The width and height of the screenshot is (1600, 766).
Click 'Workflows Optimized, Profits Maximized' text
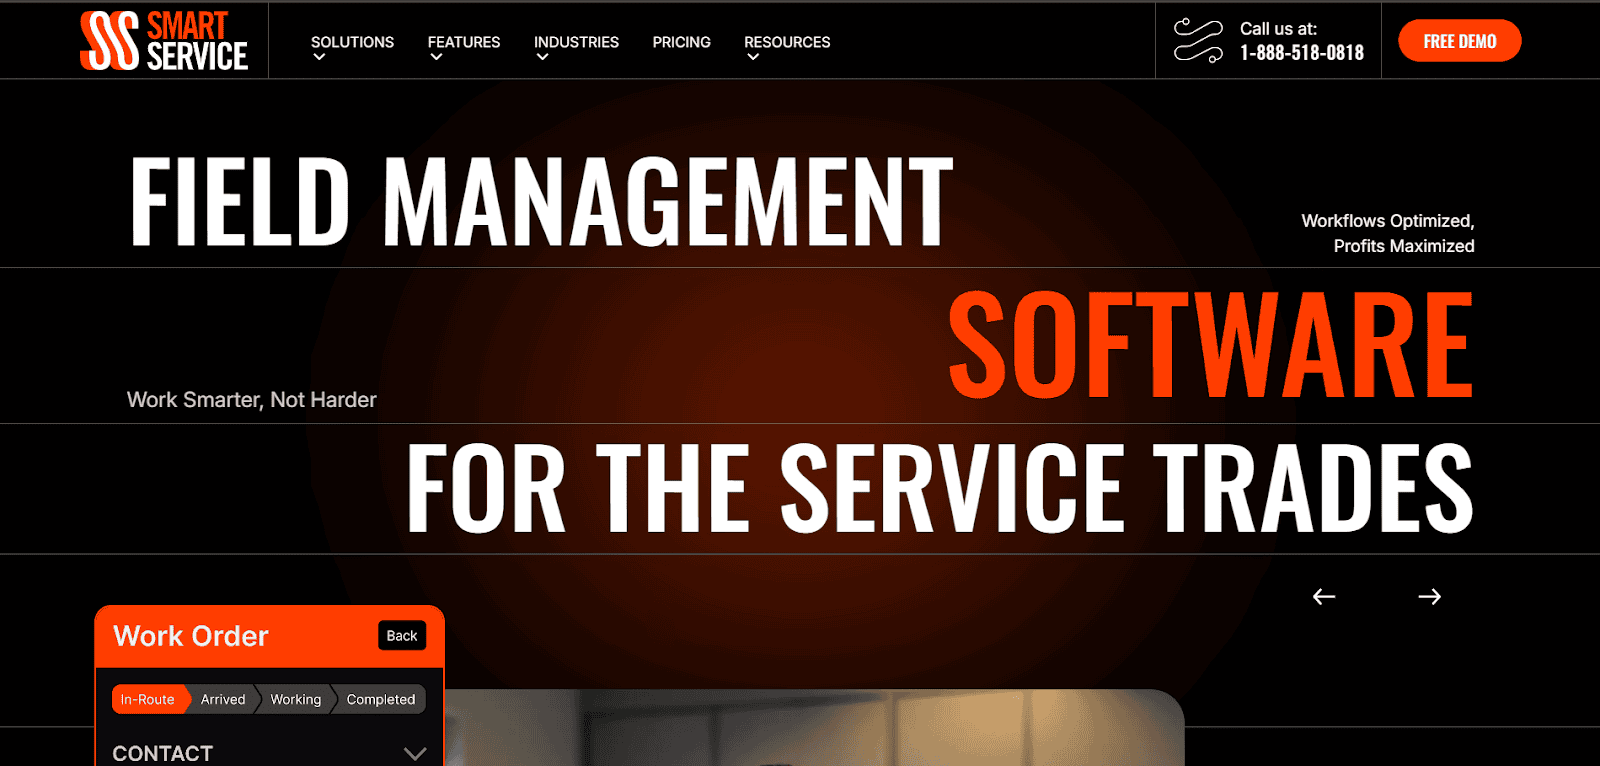(1388, 233)
